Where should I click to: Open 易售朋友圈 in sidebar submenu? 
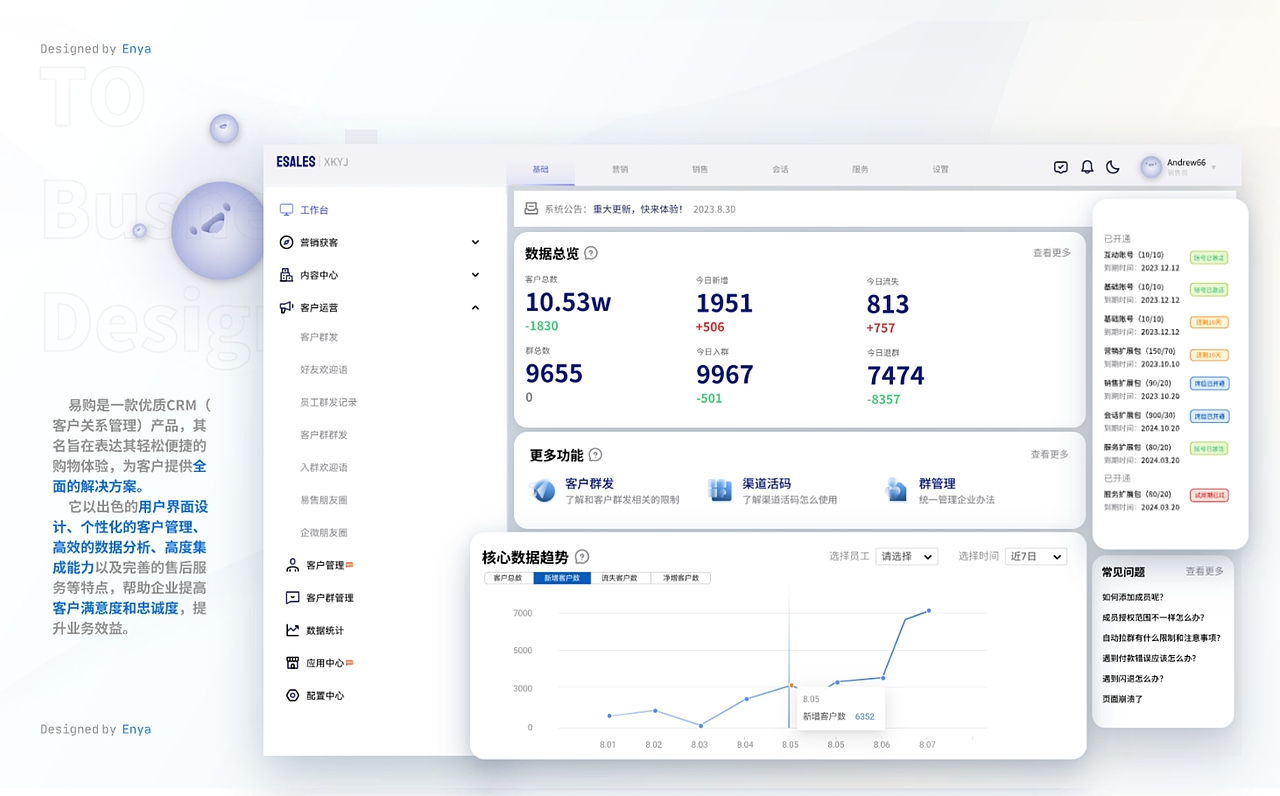[x=324, y=500]
